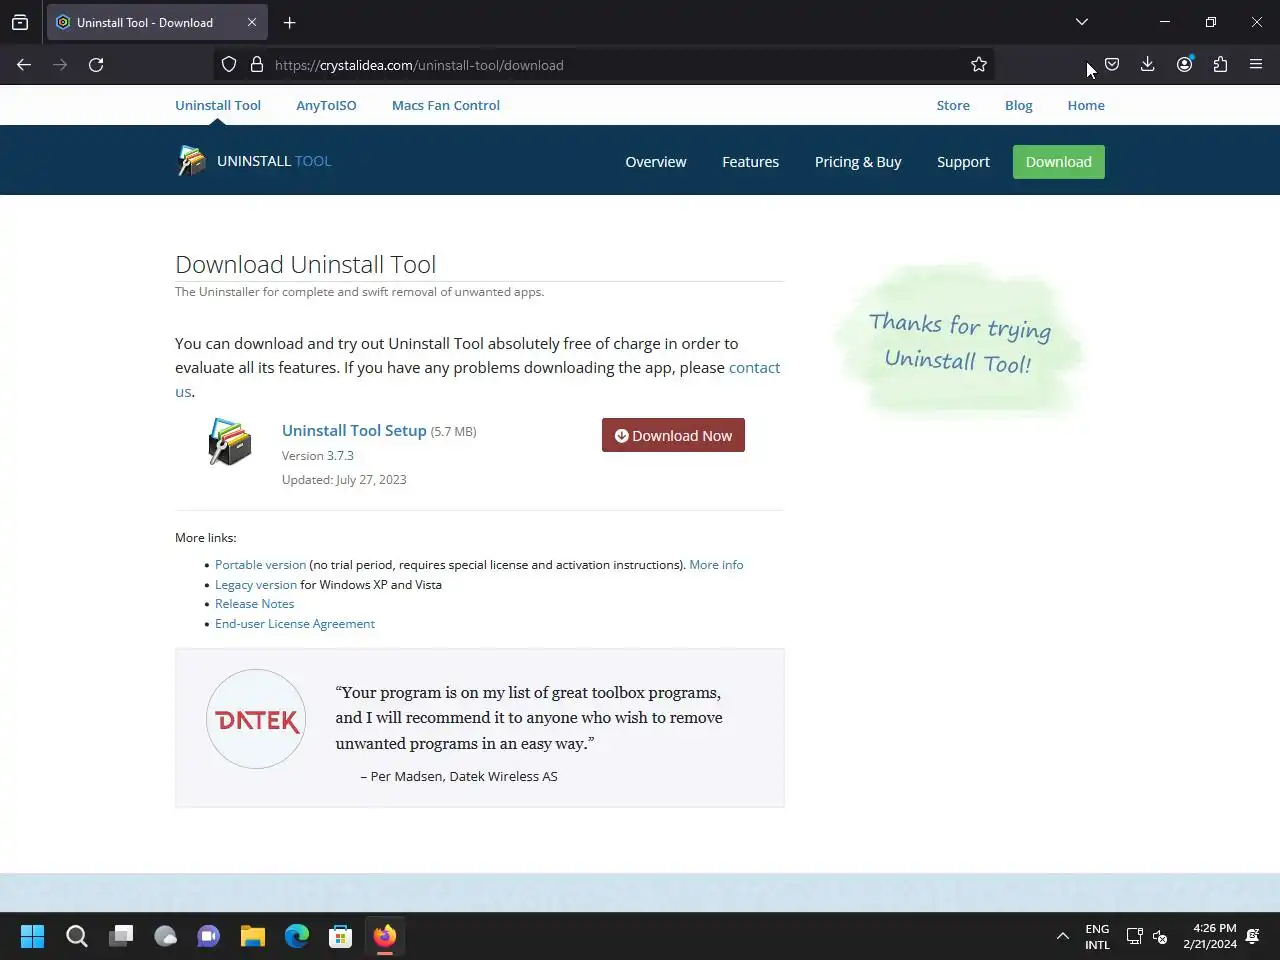Click the ENG INTL language indicator
Screen dimensions: 1280x960
point(1097,937)
